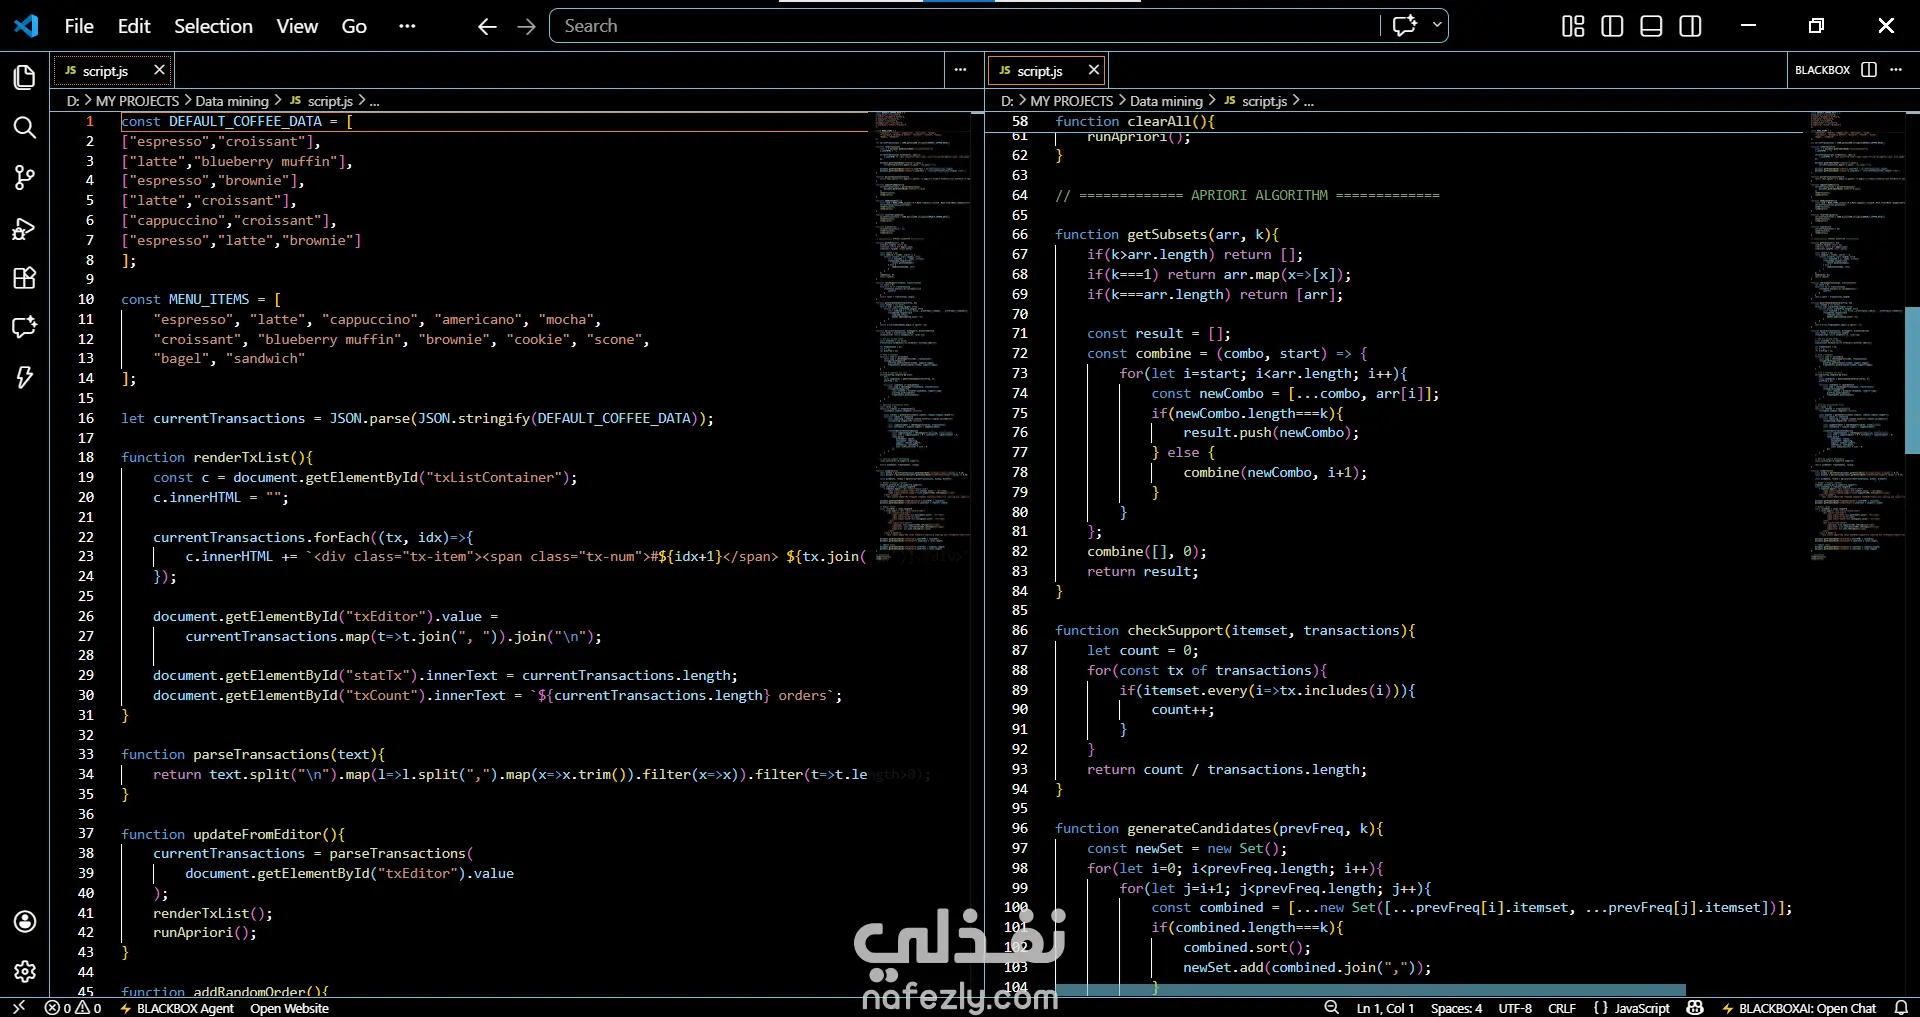Open the notifications bell in status bar
The width and height of the screenshot is (1920, 1017).
pyautogui.click(x=1901, y=1007)
